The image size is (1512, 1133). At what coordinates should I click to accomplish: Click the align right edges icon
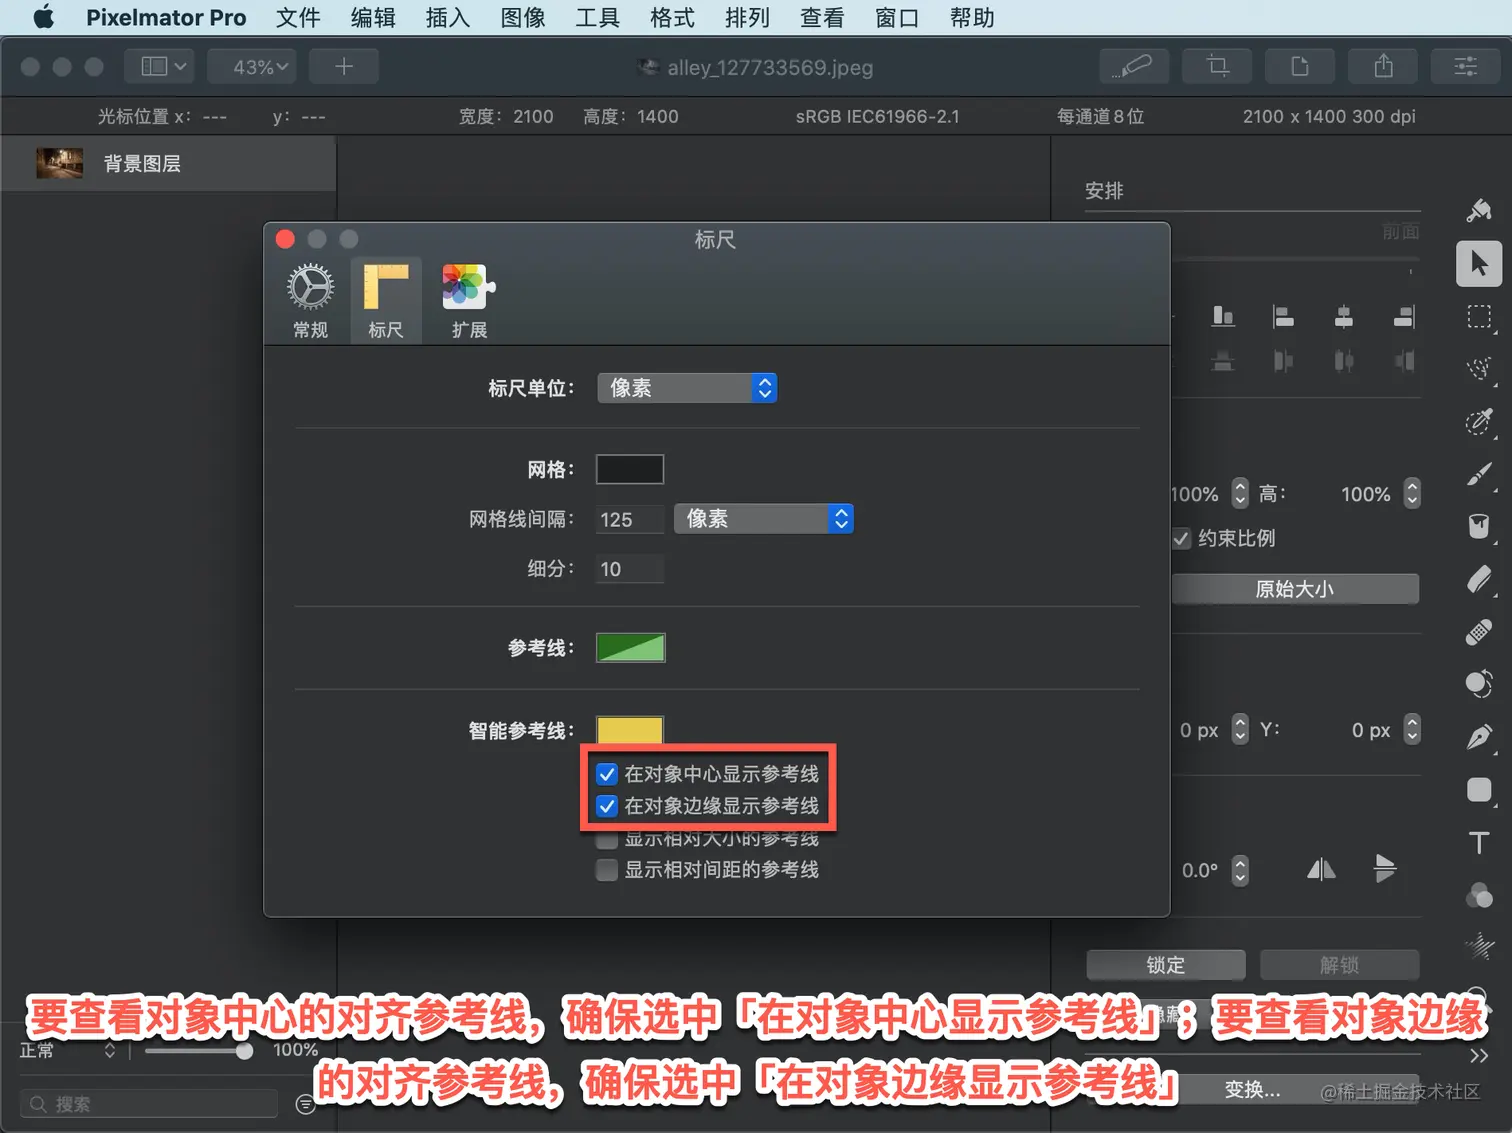click(1404, 317)
